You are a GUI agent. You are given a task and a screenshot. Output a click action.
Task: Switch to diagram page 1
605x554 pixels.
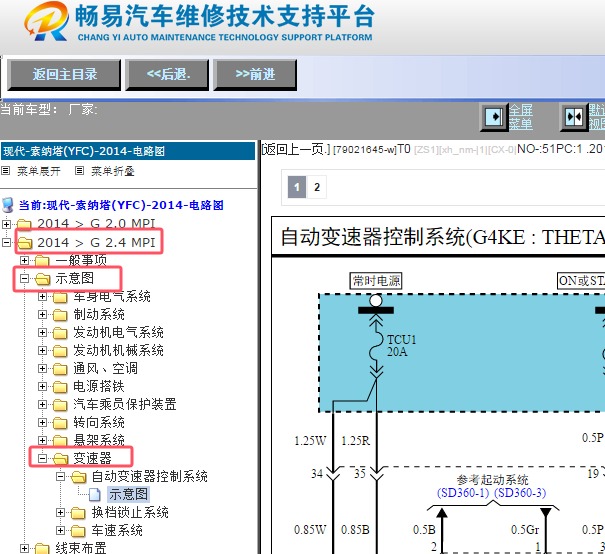click(297, 187)
